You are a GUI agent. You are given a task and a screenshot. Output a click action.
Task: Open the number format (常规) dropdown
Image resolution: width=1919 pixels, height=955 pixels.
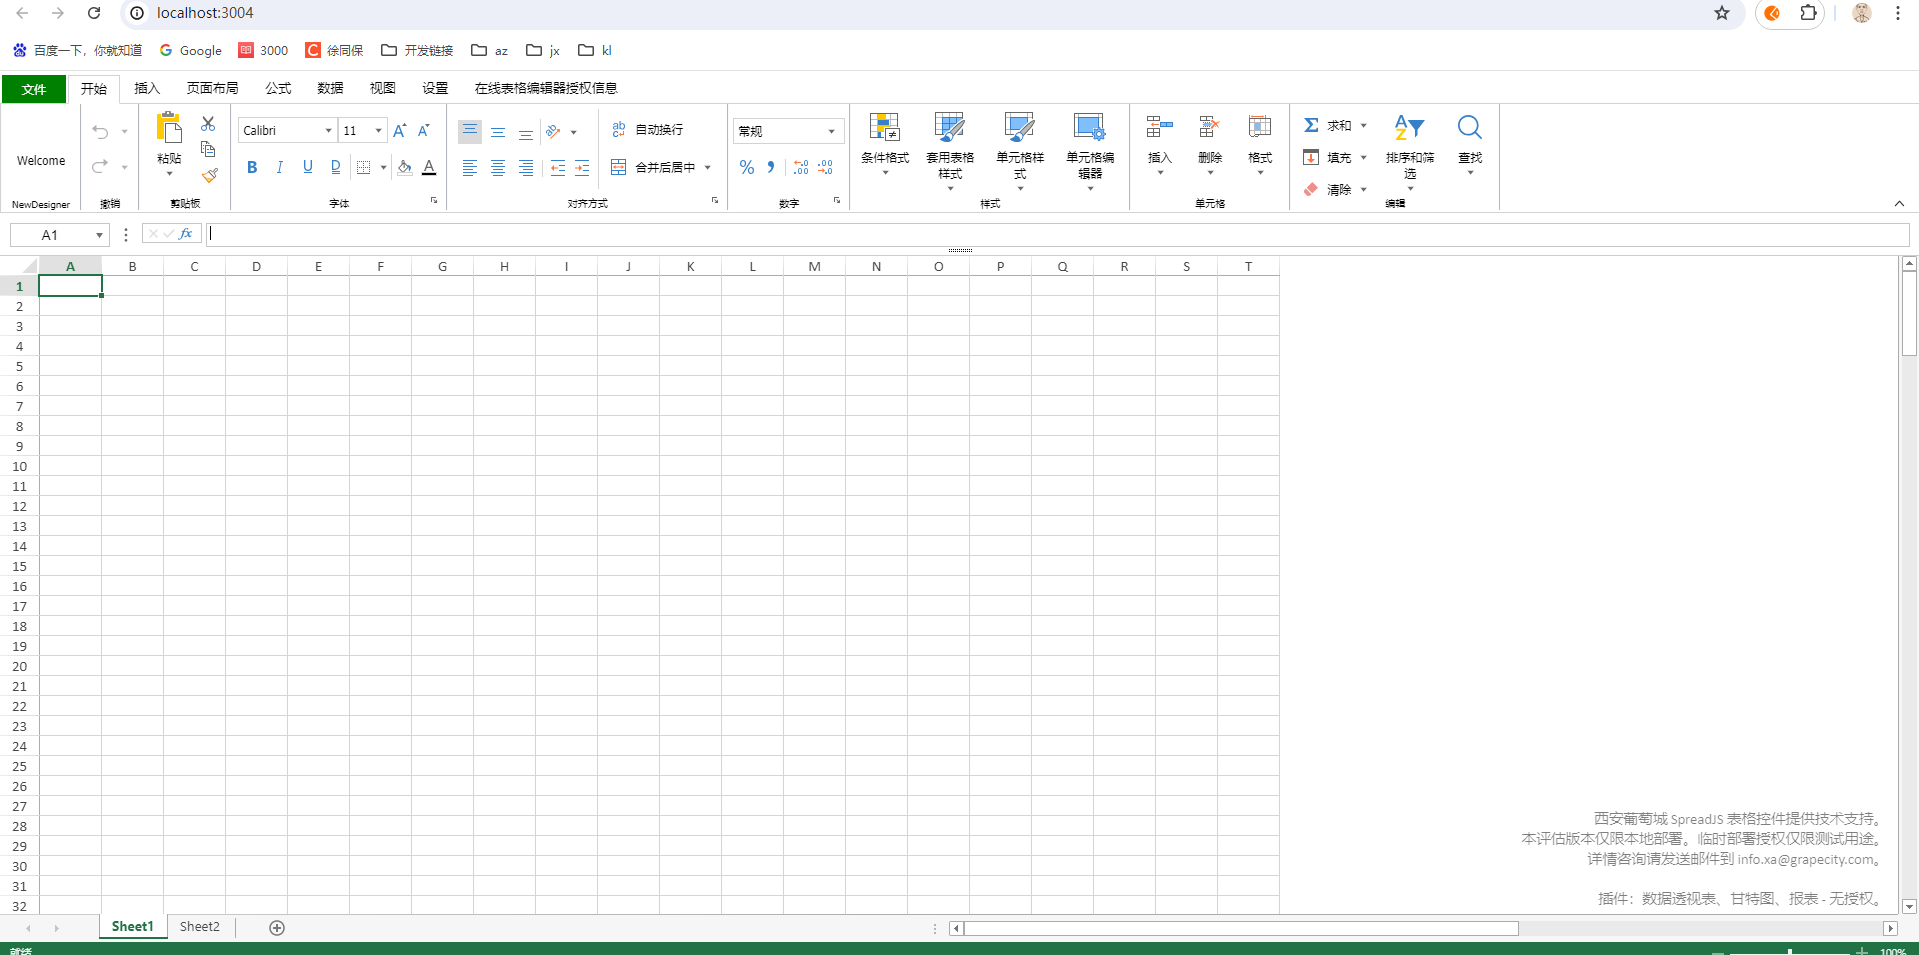(831, 130)
